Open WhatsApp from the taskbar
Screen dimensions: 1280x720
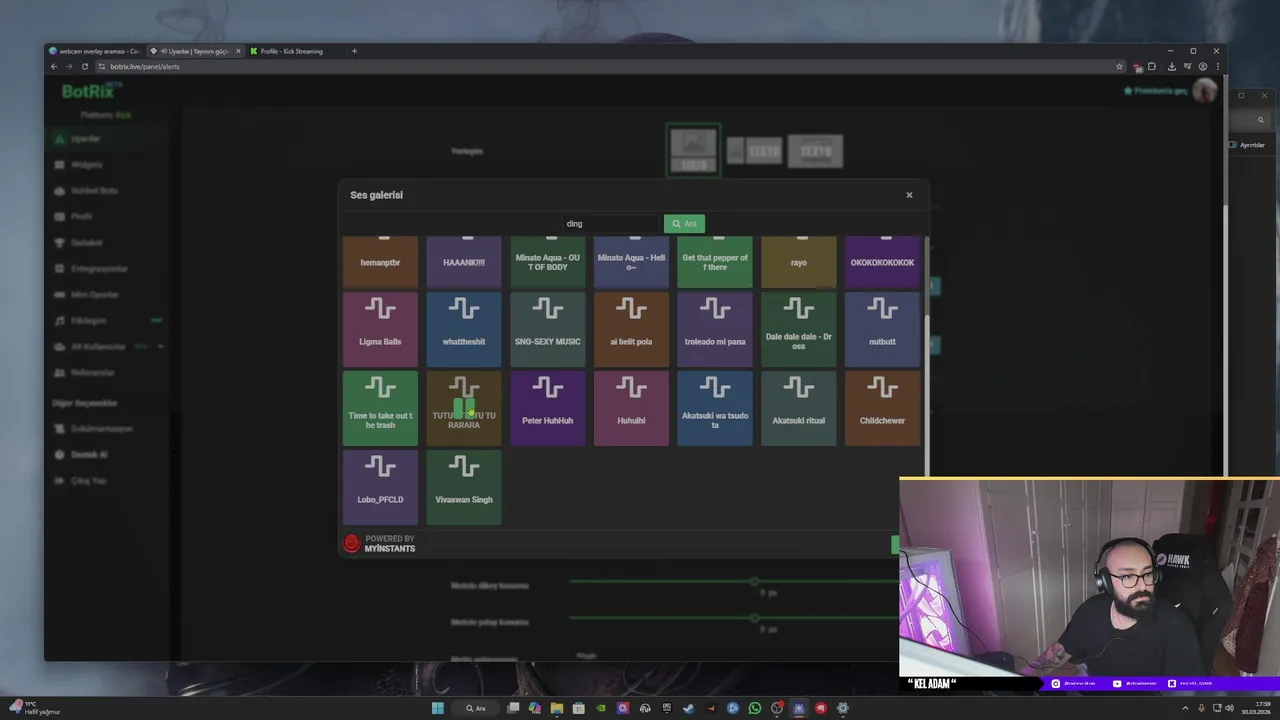pyautogui.click(x=755, y=708)
